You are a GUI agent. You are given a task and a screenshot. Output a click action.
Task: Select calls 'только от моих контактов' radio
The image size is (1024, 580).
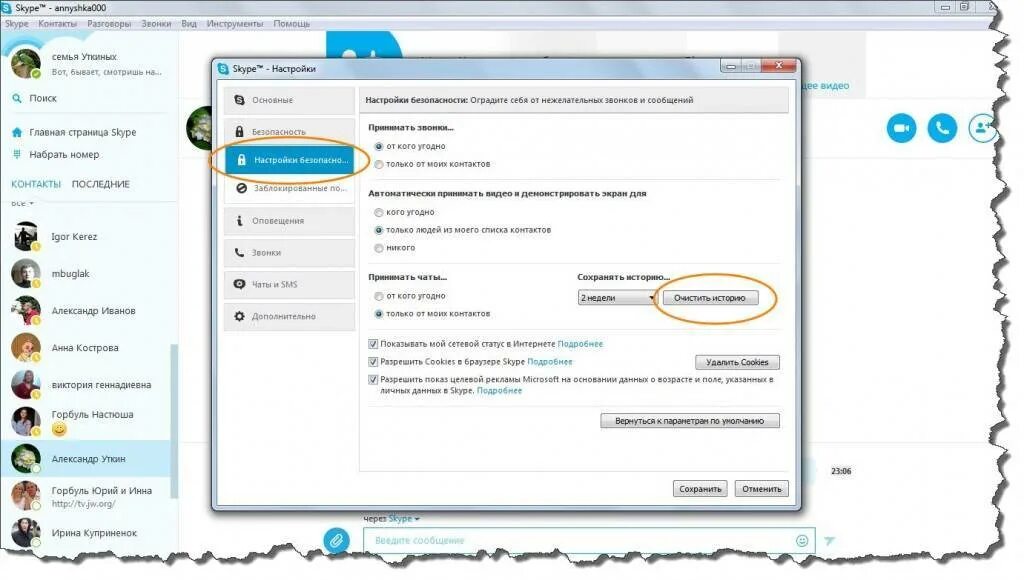(x=379, y=165)
